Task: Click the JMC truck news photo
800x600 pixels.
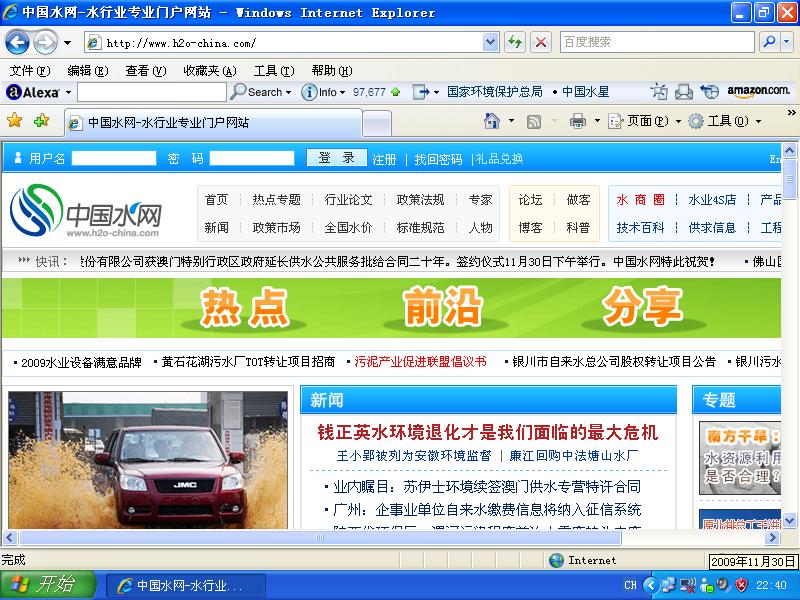Action: coord(148,460)
